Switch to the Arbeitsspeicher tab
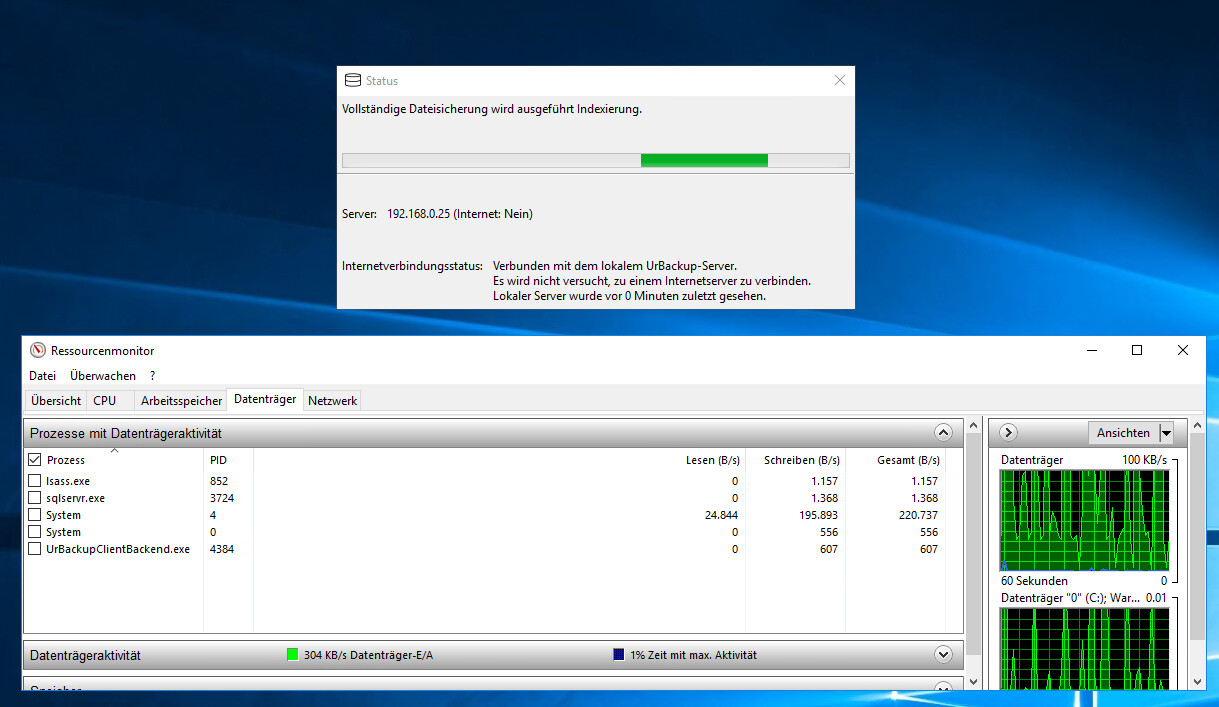 coord(181,401)
